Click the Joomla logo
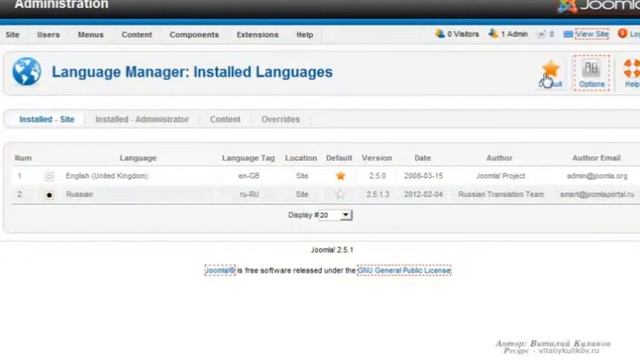The image size is (640, 360). (x=598, y=6)
